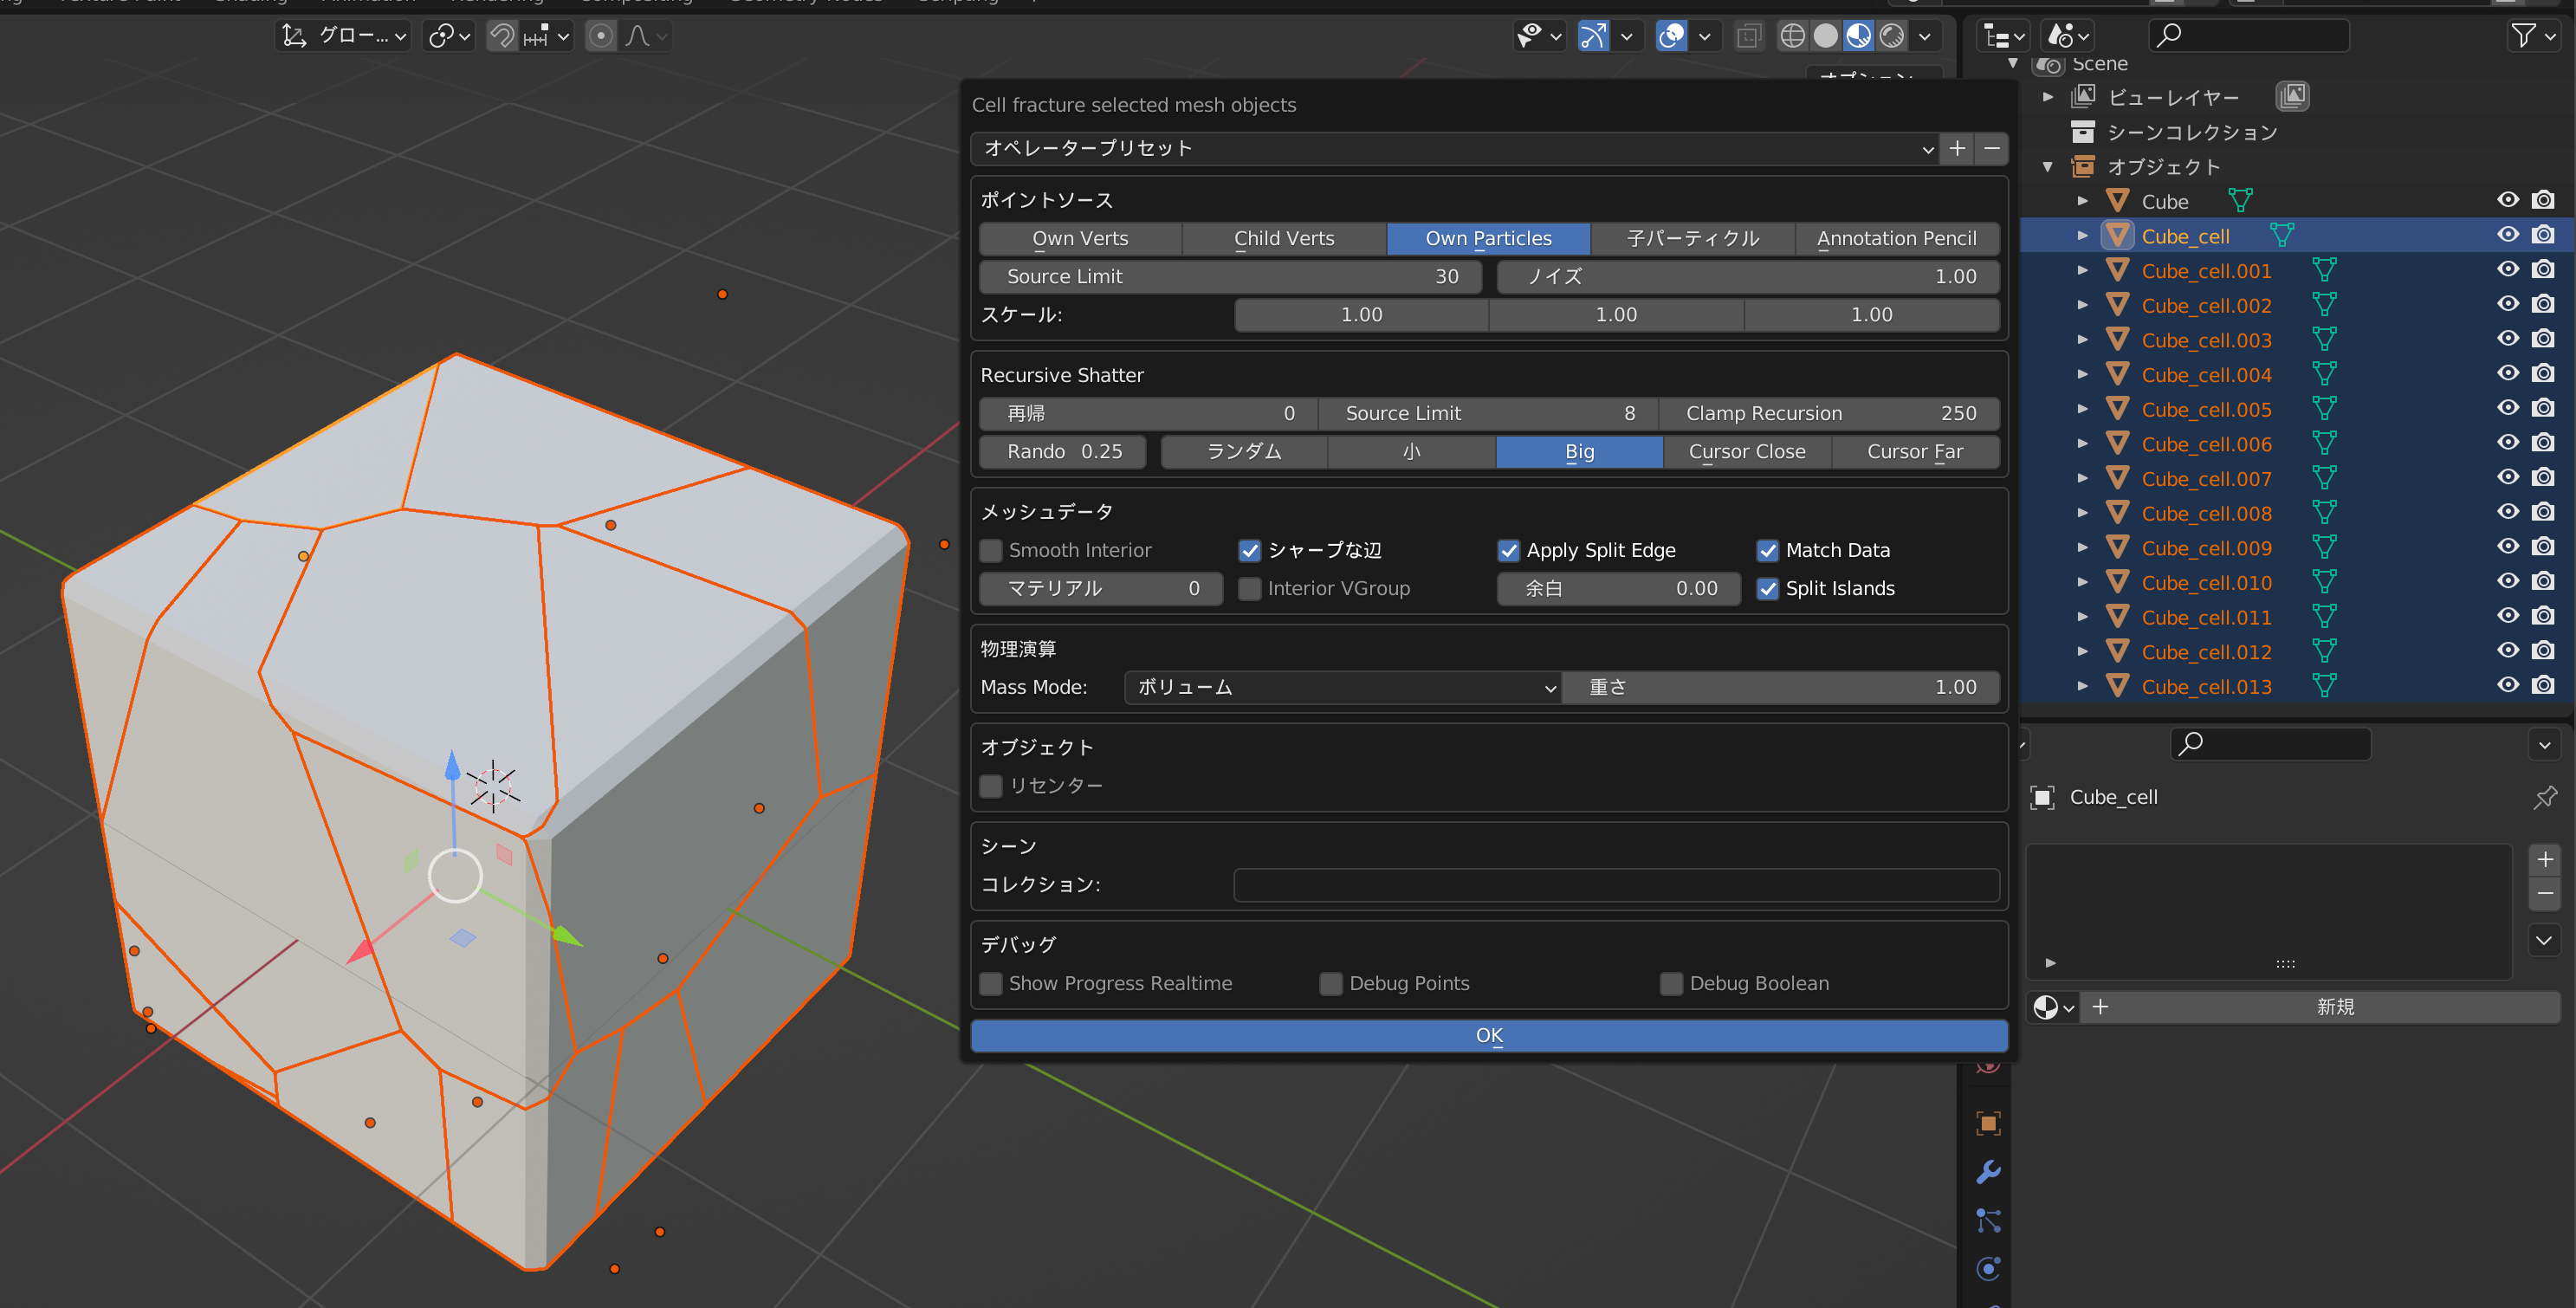2576x1308 pixels.
Task: Click the 新規 new material button
Action: point(2334,1007)
